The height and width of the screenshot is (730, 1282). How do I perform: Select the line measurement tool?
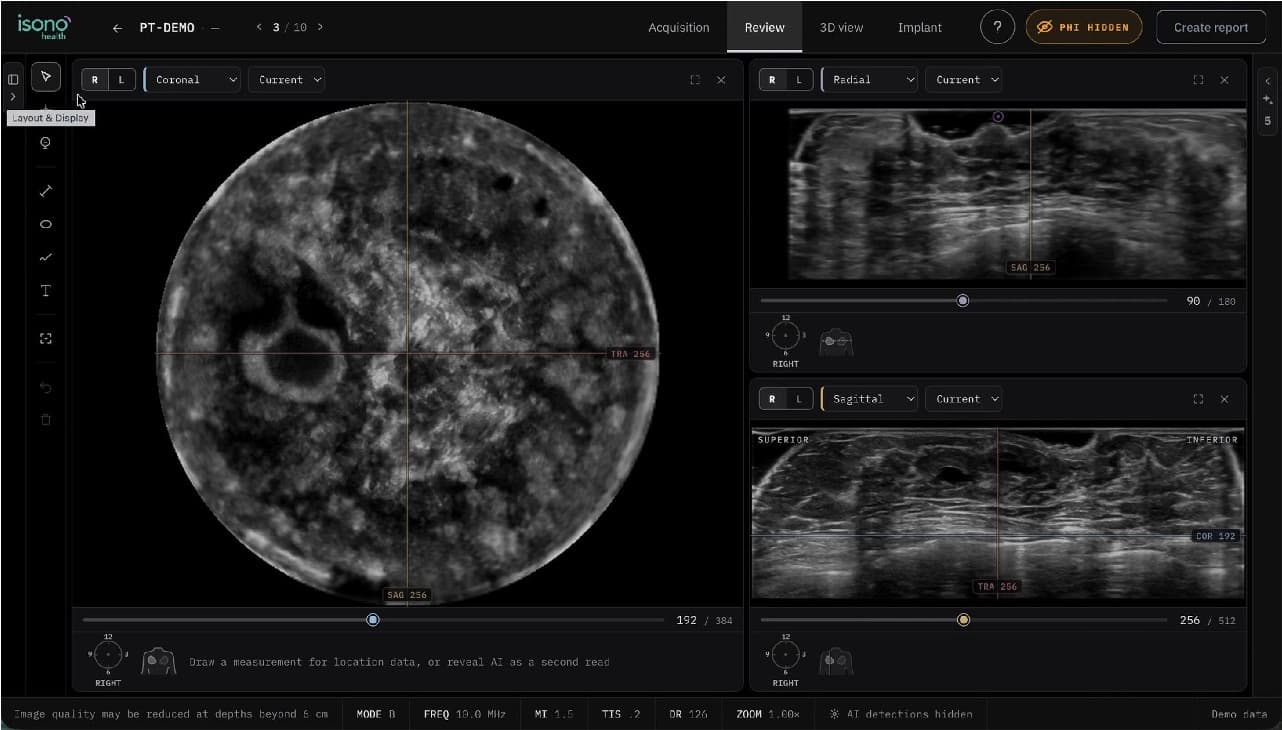click(45, 191)
